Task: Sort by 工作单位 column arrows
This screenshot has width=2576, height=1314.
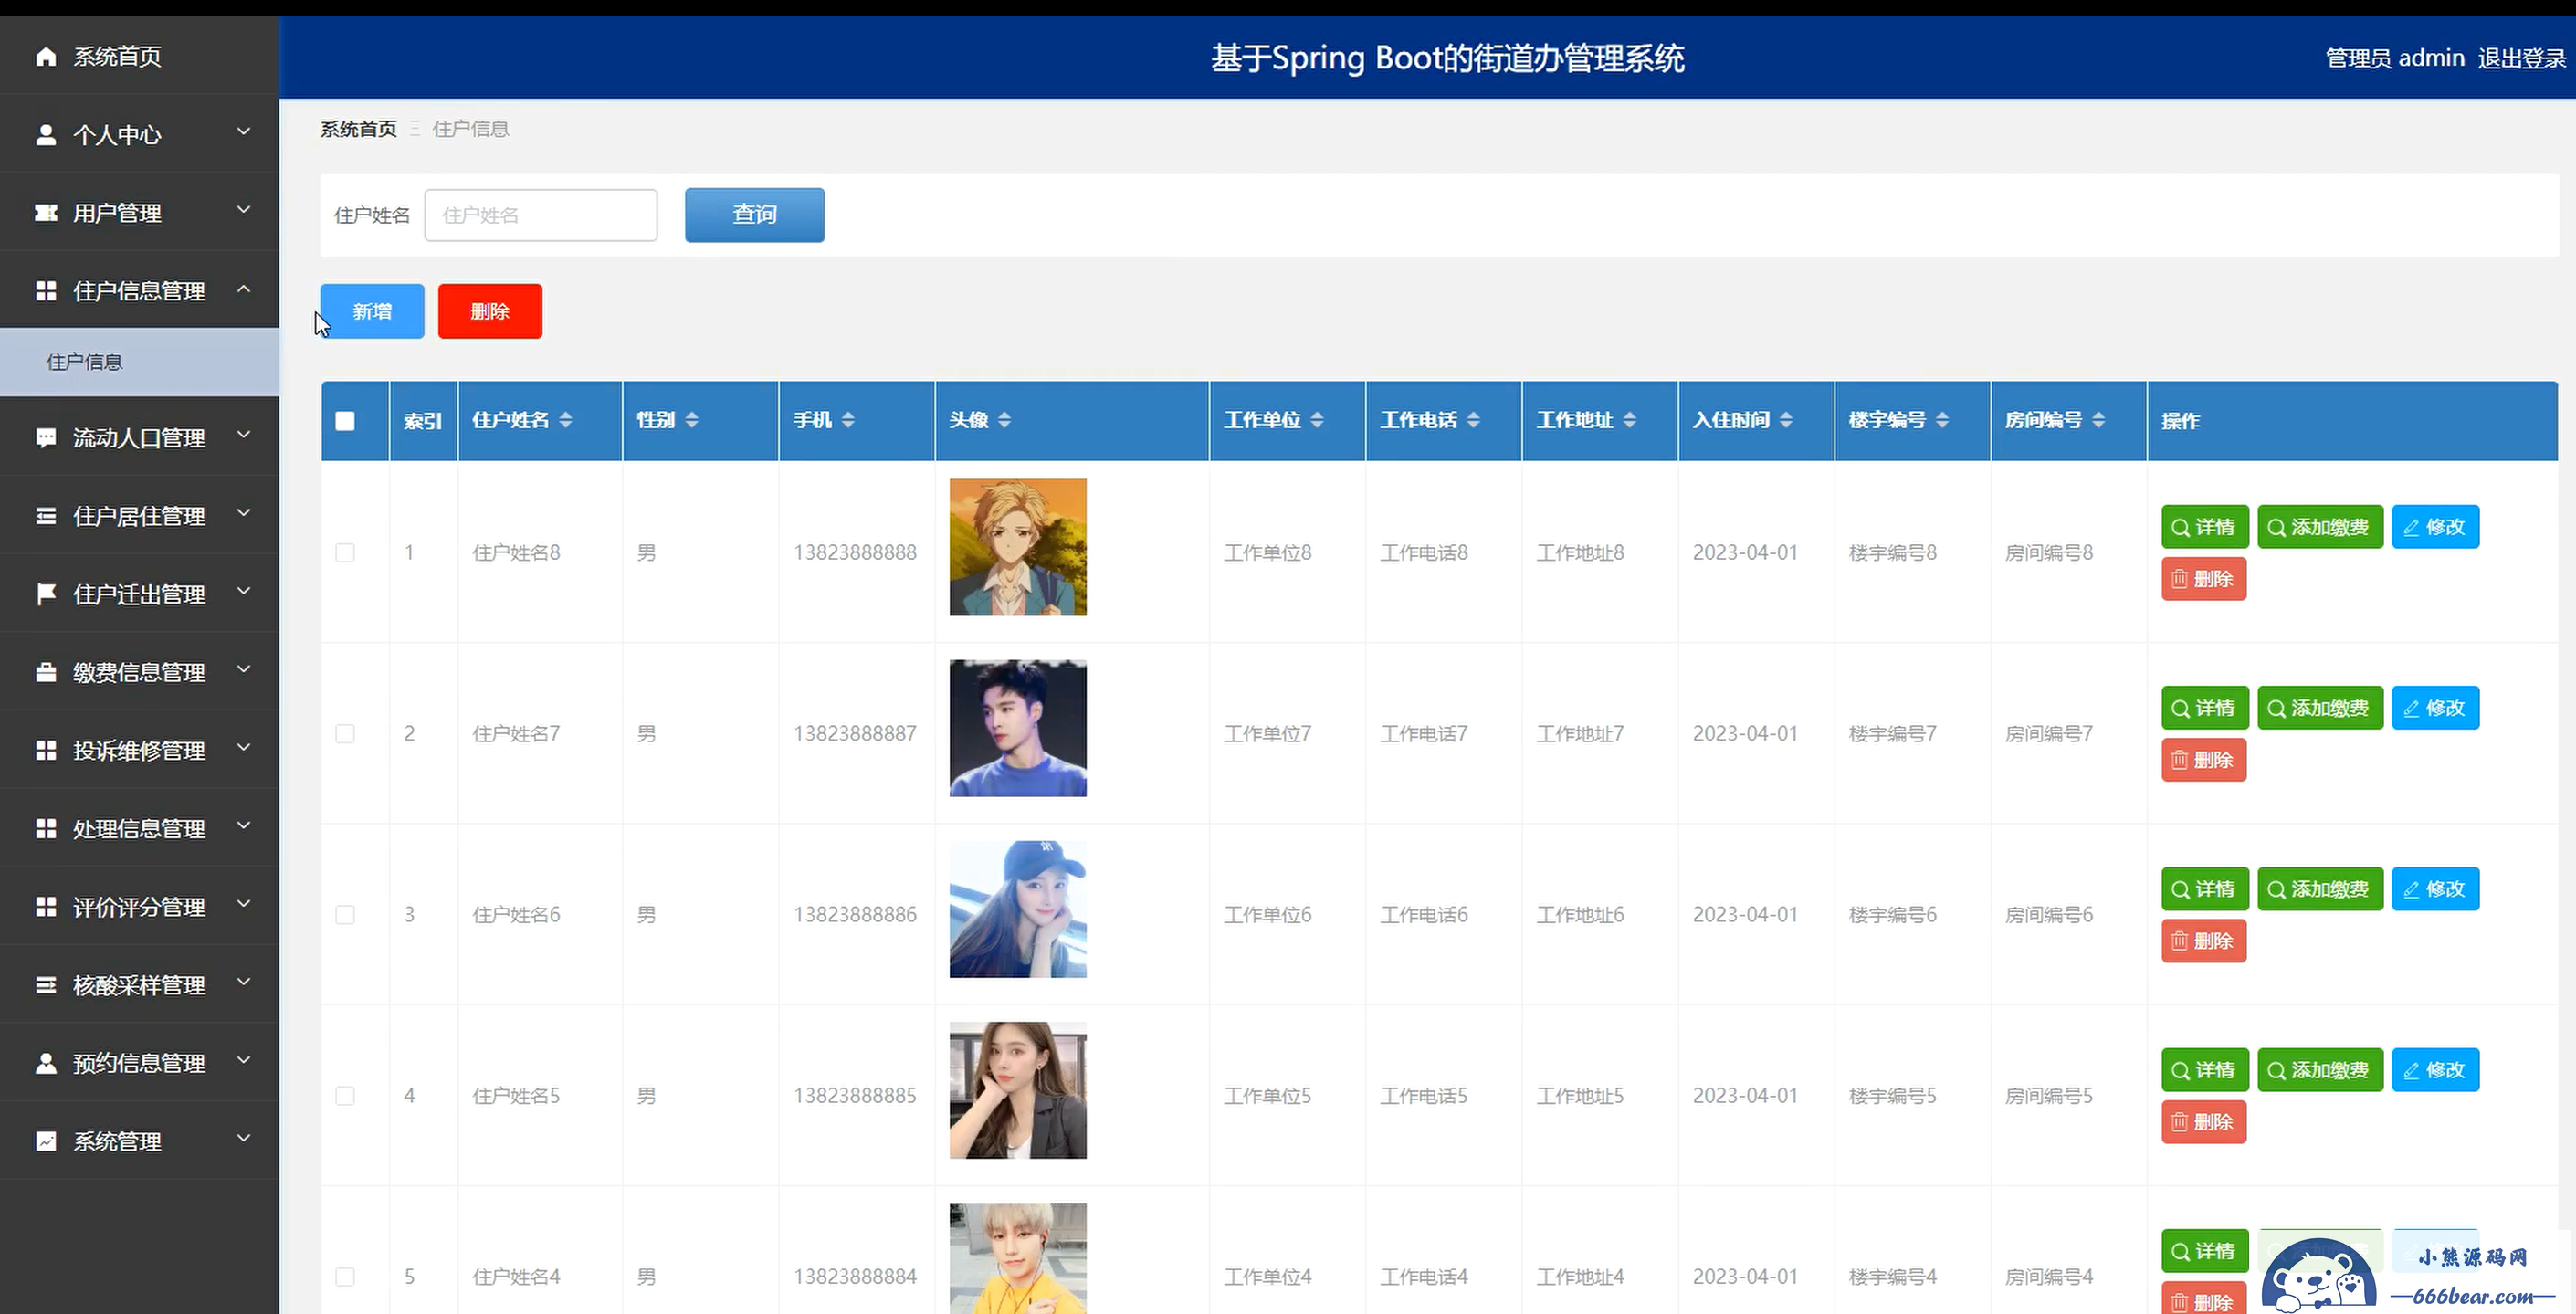Action: coord(1317,420)
